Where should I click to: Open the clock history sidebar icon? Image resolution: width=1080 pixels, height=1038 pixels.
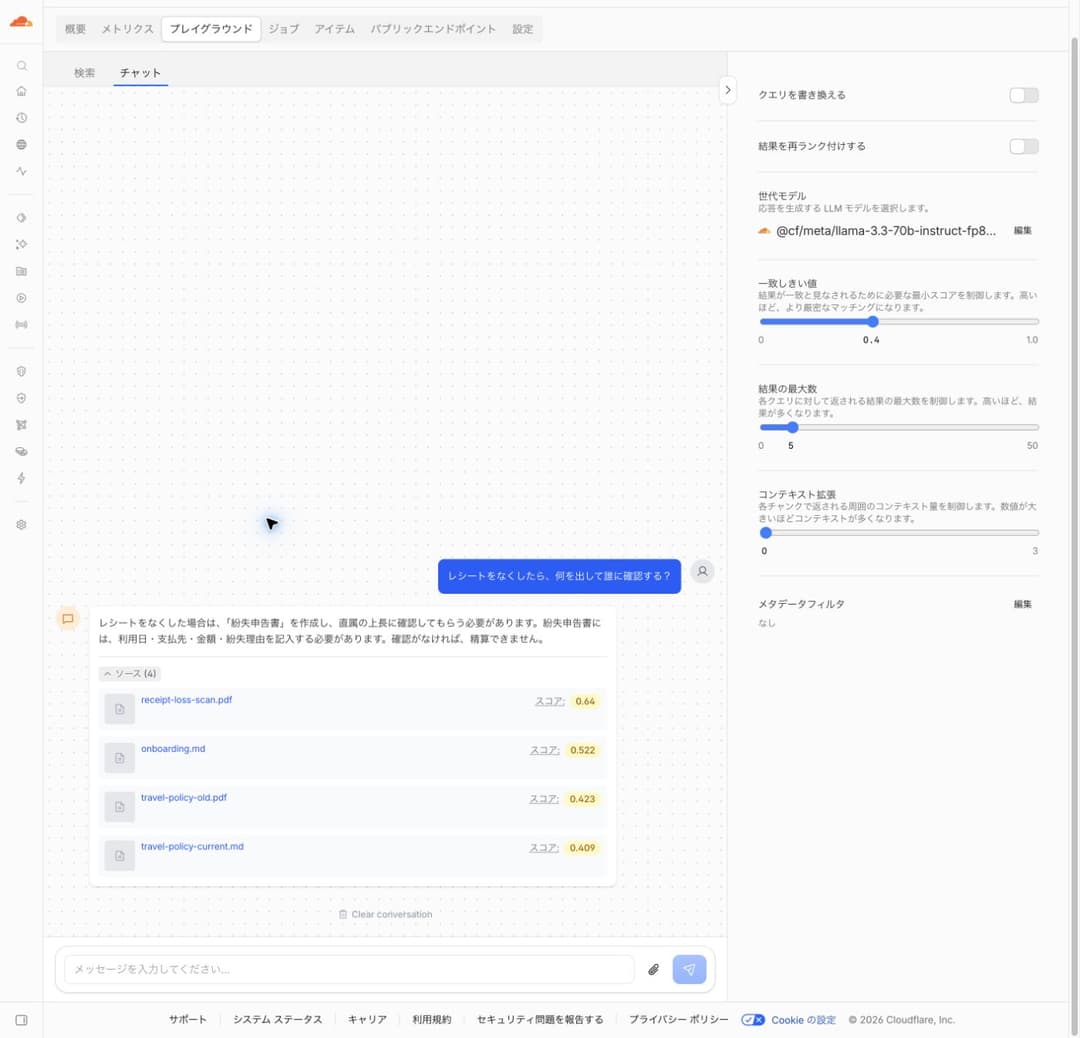pyautogui.click(x=21, y=118)
